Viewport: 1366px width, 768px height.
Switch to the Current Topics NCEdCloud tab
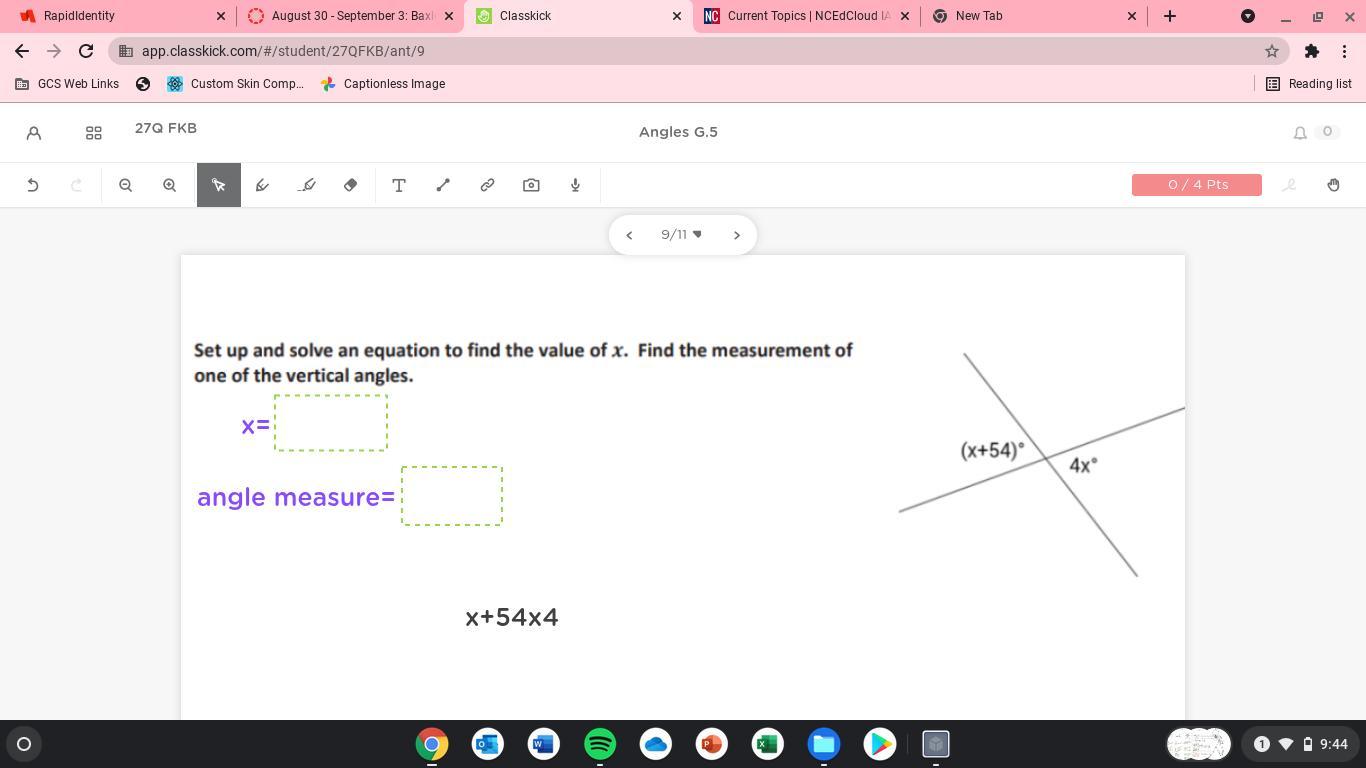[806, 16]
